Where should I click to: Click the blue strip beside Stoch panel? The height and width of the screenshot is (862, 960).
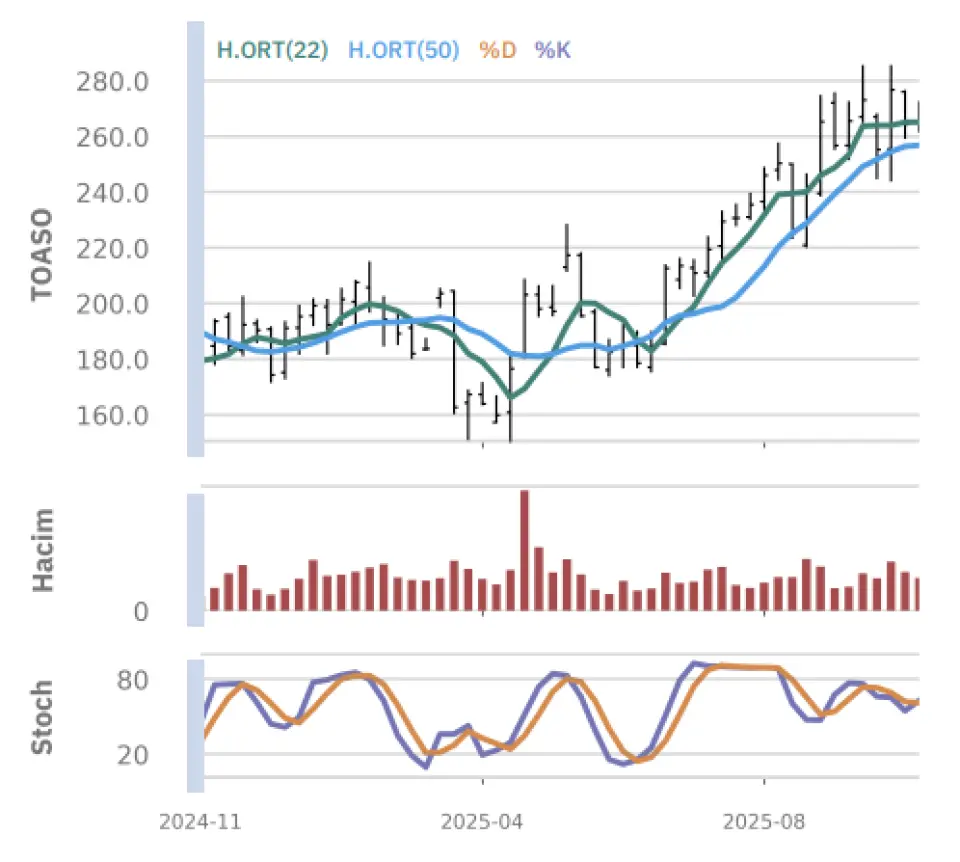tap(195, 725)
